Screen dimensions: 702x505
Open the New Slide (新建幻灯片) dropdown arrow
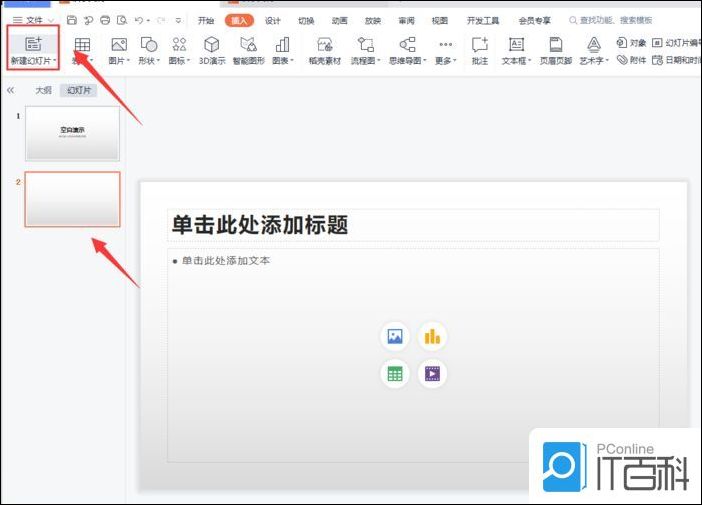[55, 60]
